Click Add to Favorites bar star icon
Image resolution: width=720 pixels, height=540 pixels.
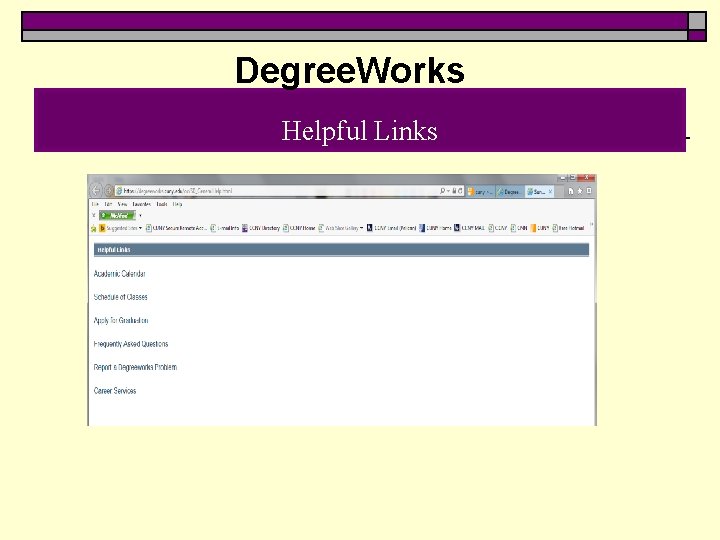[93, 228]
